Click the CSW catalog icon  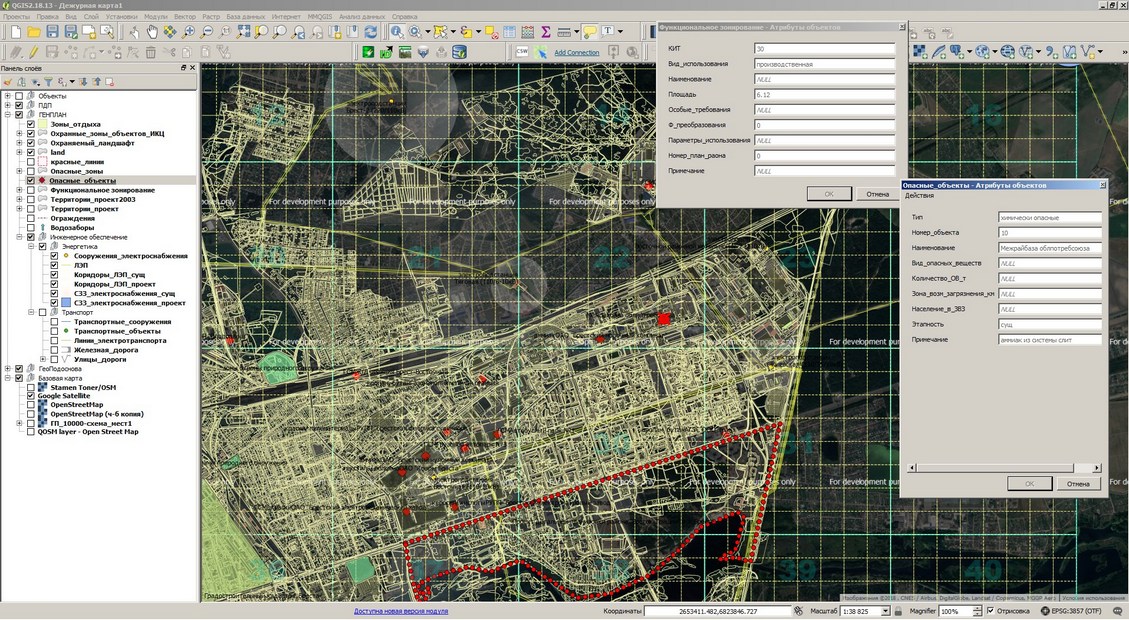522,52
